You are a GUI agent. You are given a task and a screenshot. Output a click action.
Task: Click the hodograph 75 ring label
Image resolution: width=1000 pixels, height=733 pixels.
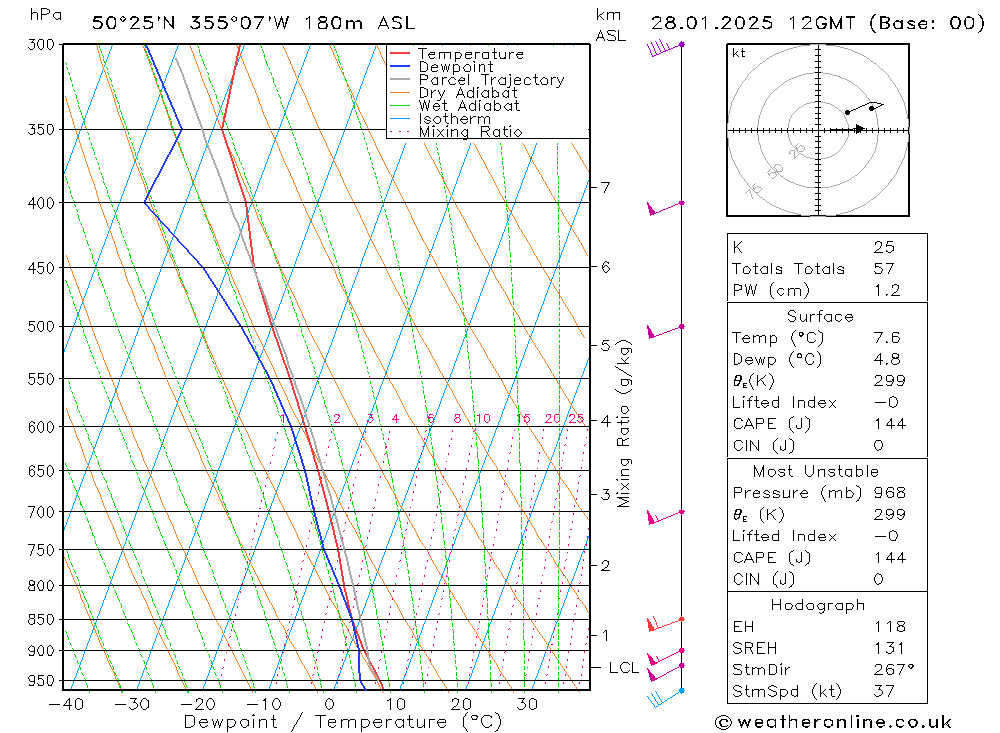754,190
